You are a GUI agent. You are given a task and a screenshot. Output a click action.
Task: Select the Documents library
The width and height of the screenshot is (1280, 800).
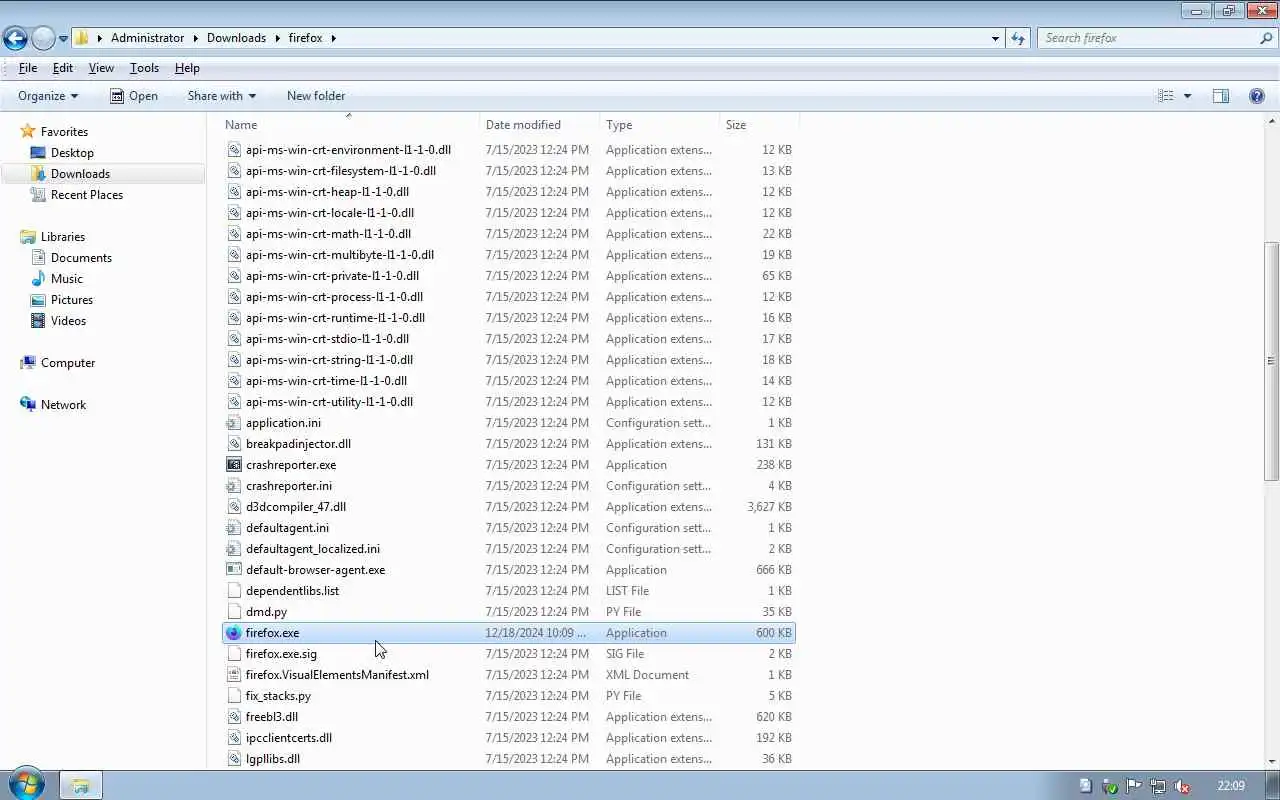click(81, 258)
